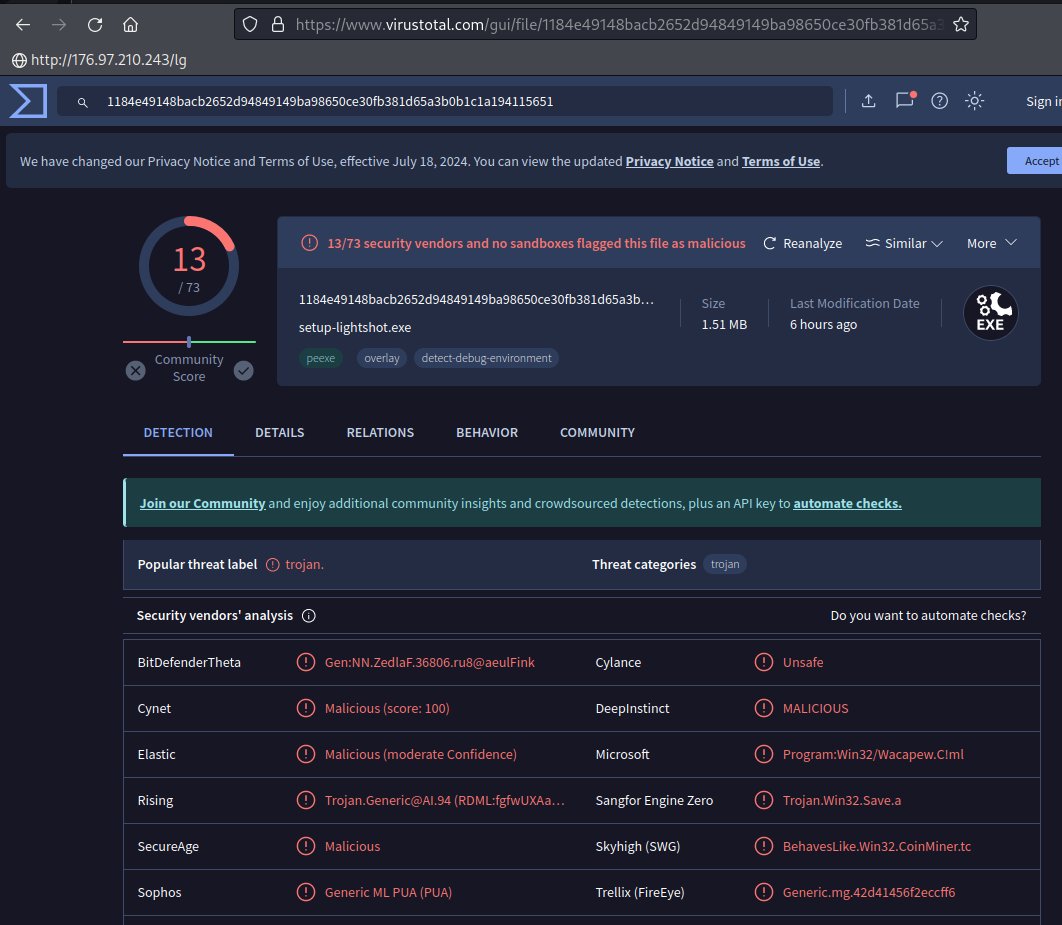Bookmark the page with the star icon
The image size is (1062, 925).
pos(960,25)
